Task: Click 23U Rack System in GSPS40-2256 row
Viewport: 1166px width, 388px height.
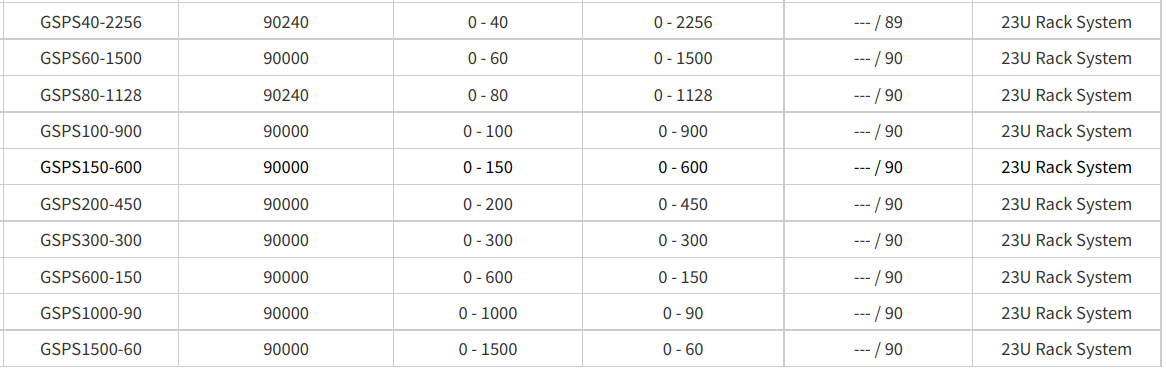Action: click(x=1066, y=22)
